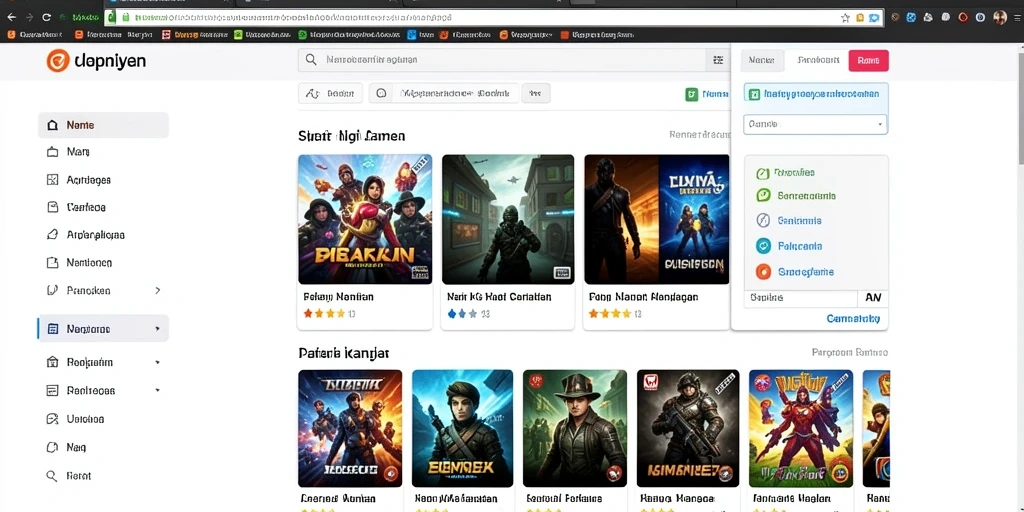The width and height of the screenshot is (1024, 512).
Task: Open the profile avatar in browser toolbar
Action: point(1000,18)
